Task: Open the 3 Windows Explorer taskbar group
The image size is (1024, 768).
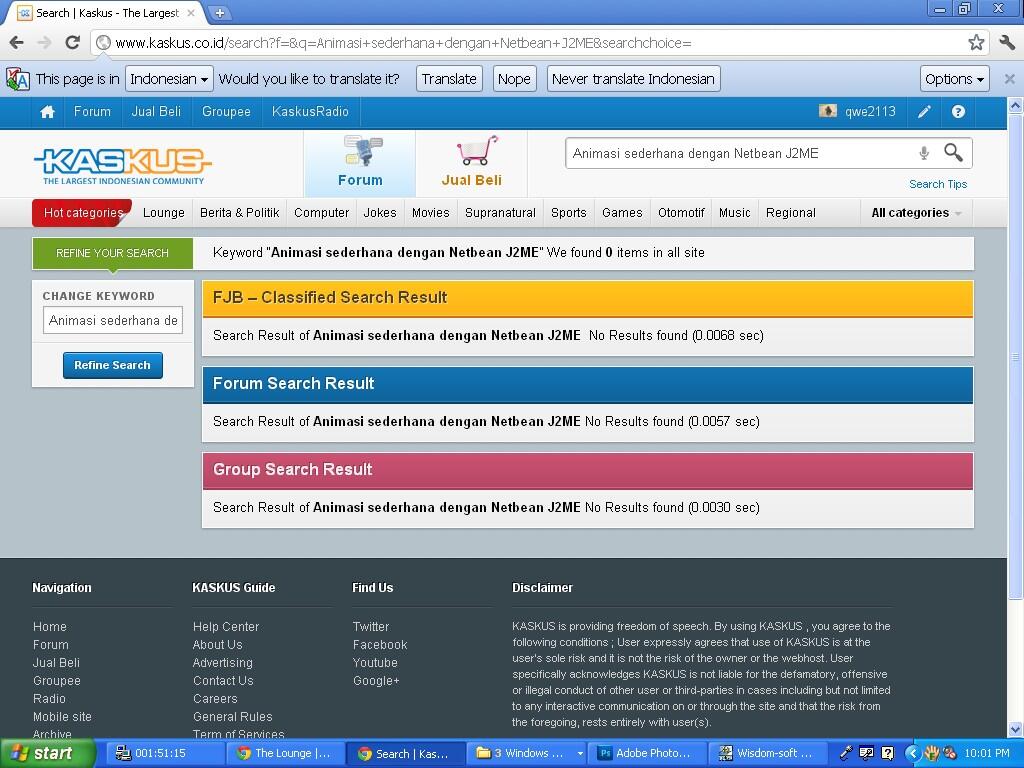Action: [x=528, y=754]
